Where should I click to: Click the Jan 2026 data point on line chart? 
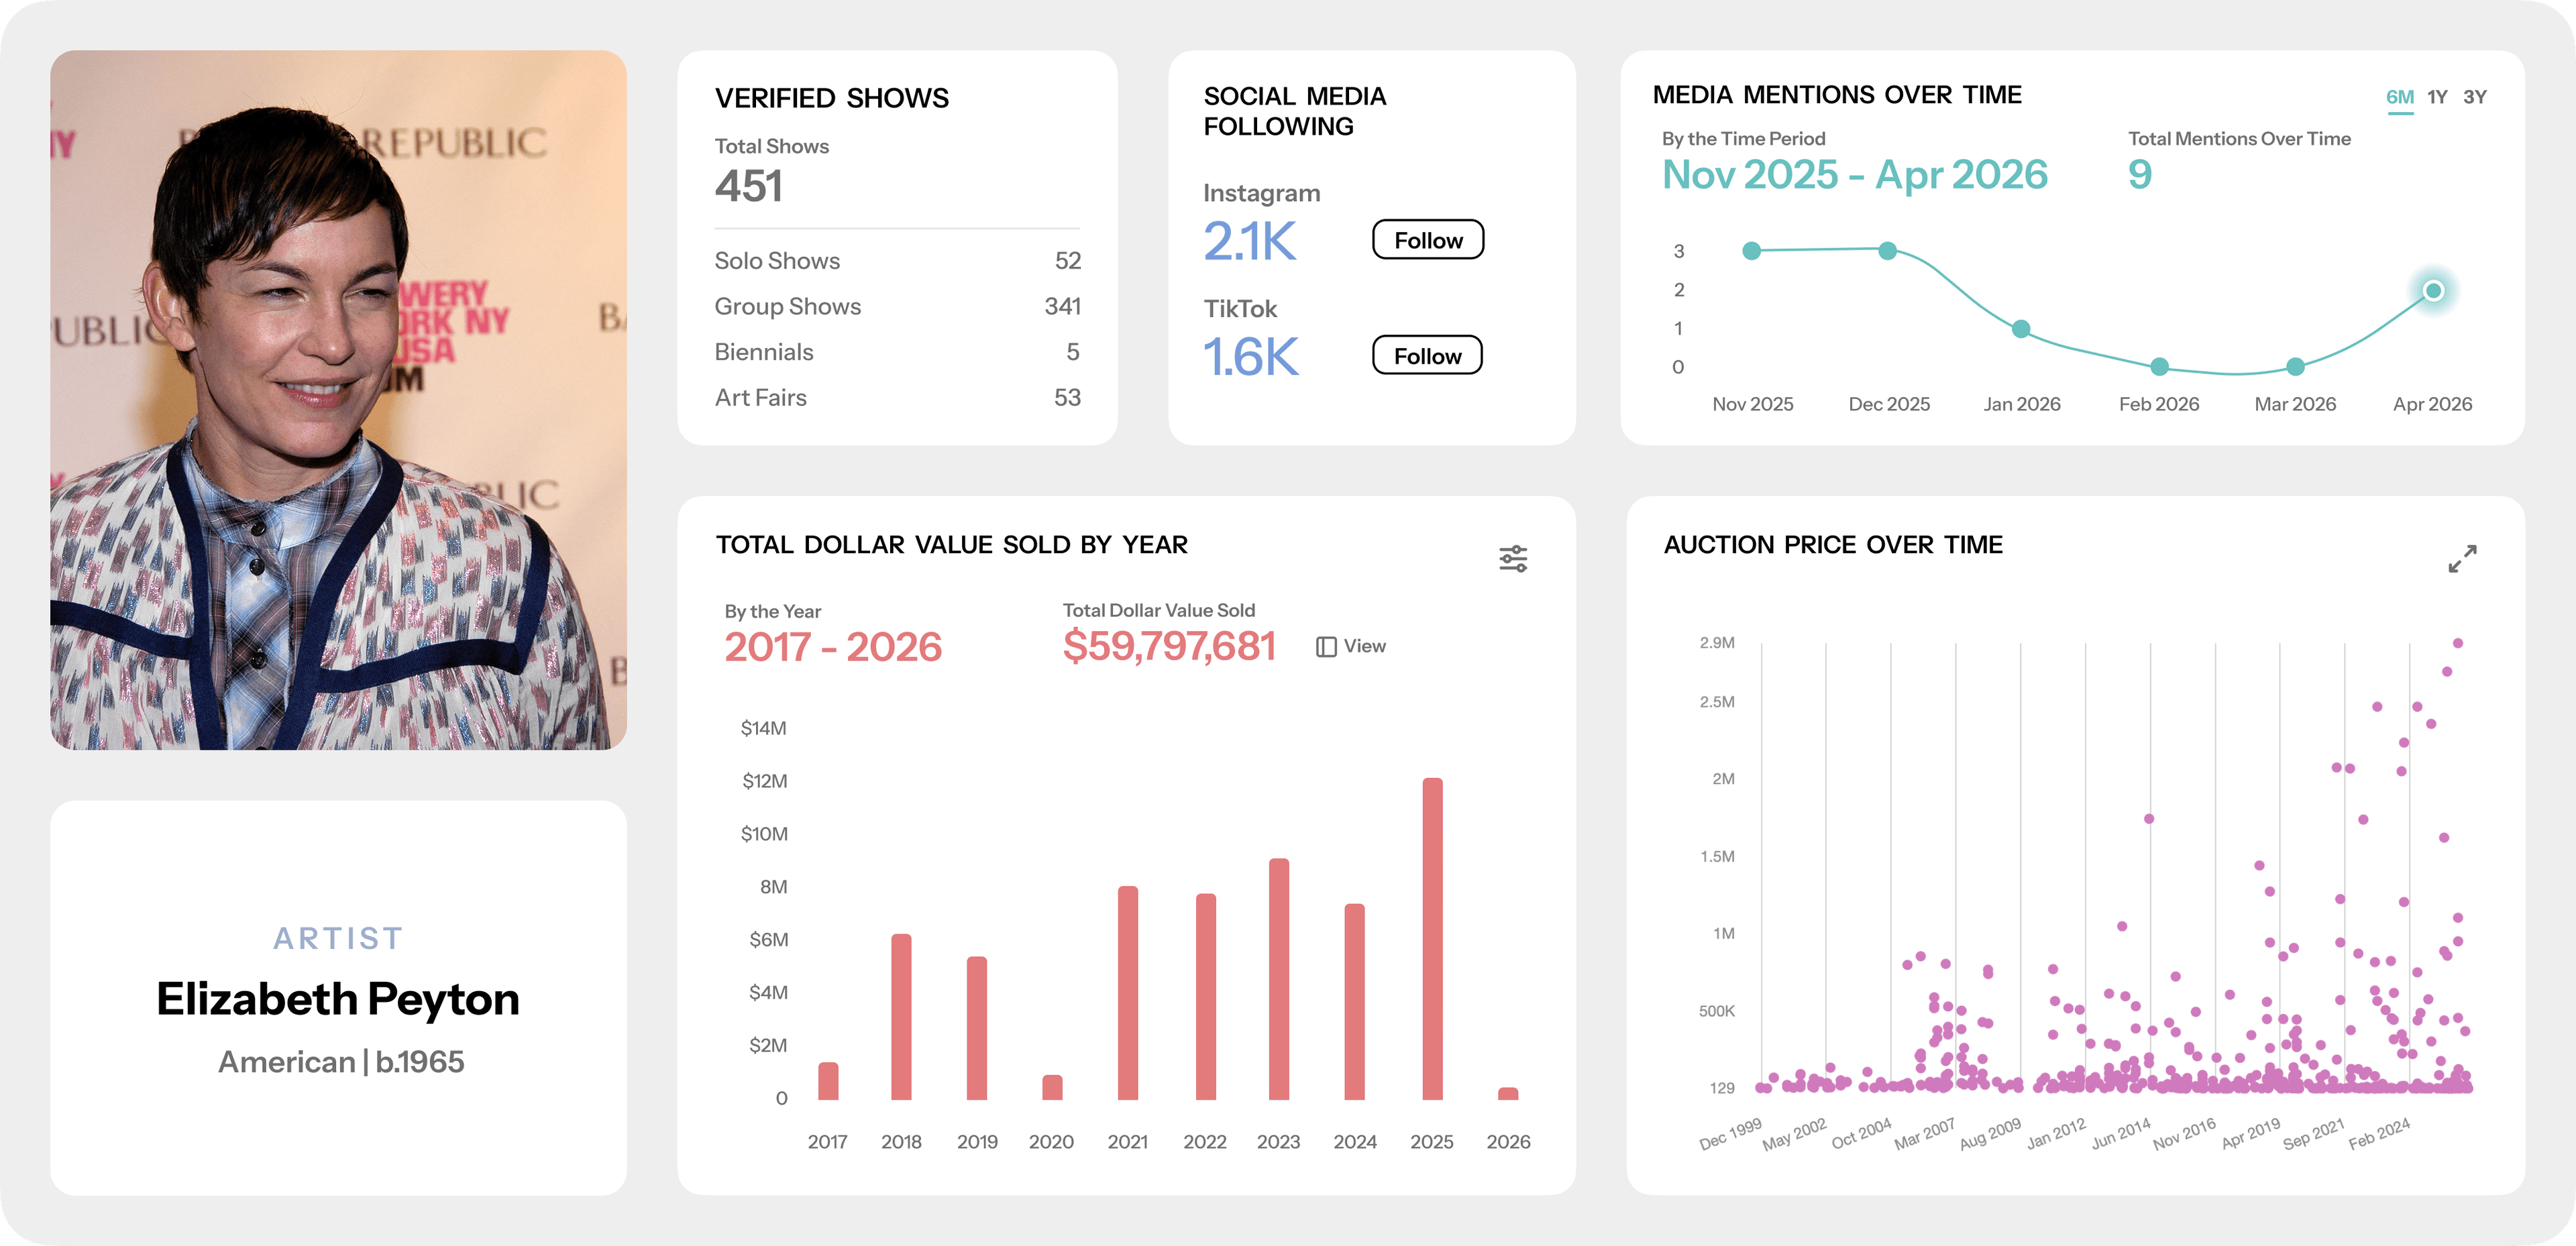click(x=2021, y=328)
